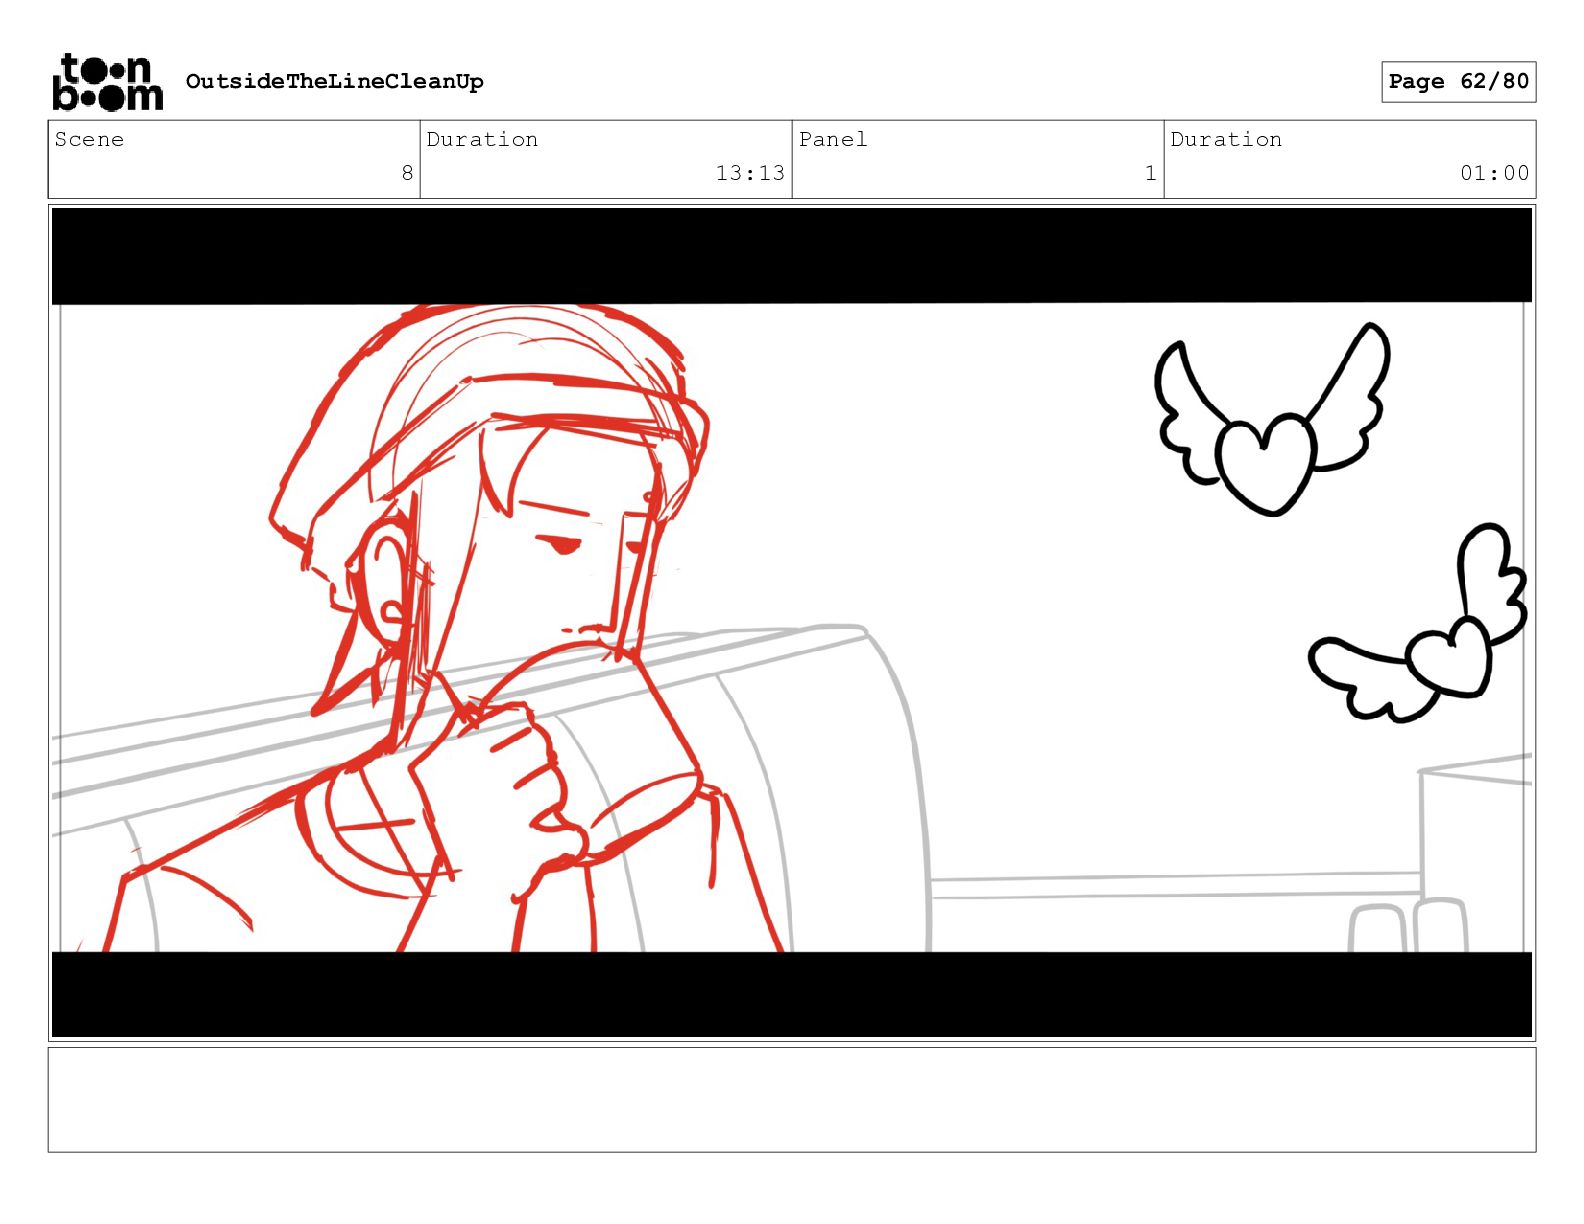Click the Page 62/80 indicator box
The image size is (1584, 1224).
(x=1458, y=82)
